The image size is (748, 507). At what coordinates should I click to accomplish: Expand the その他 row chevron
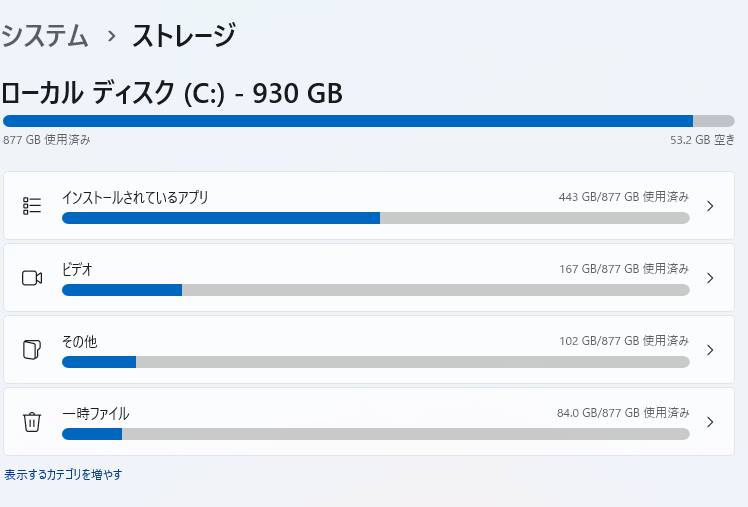(x=710, y=350)
